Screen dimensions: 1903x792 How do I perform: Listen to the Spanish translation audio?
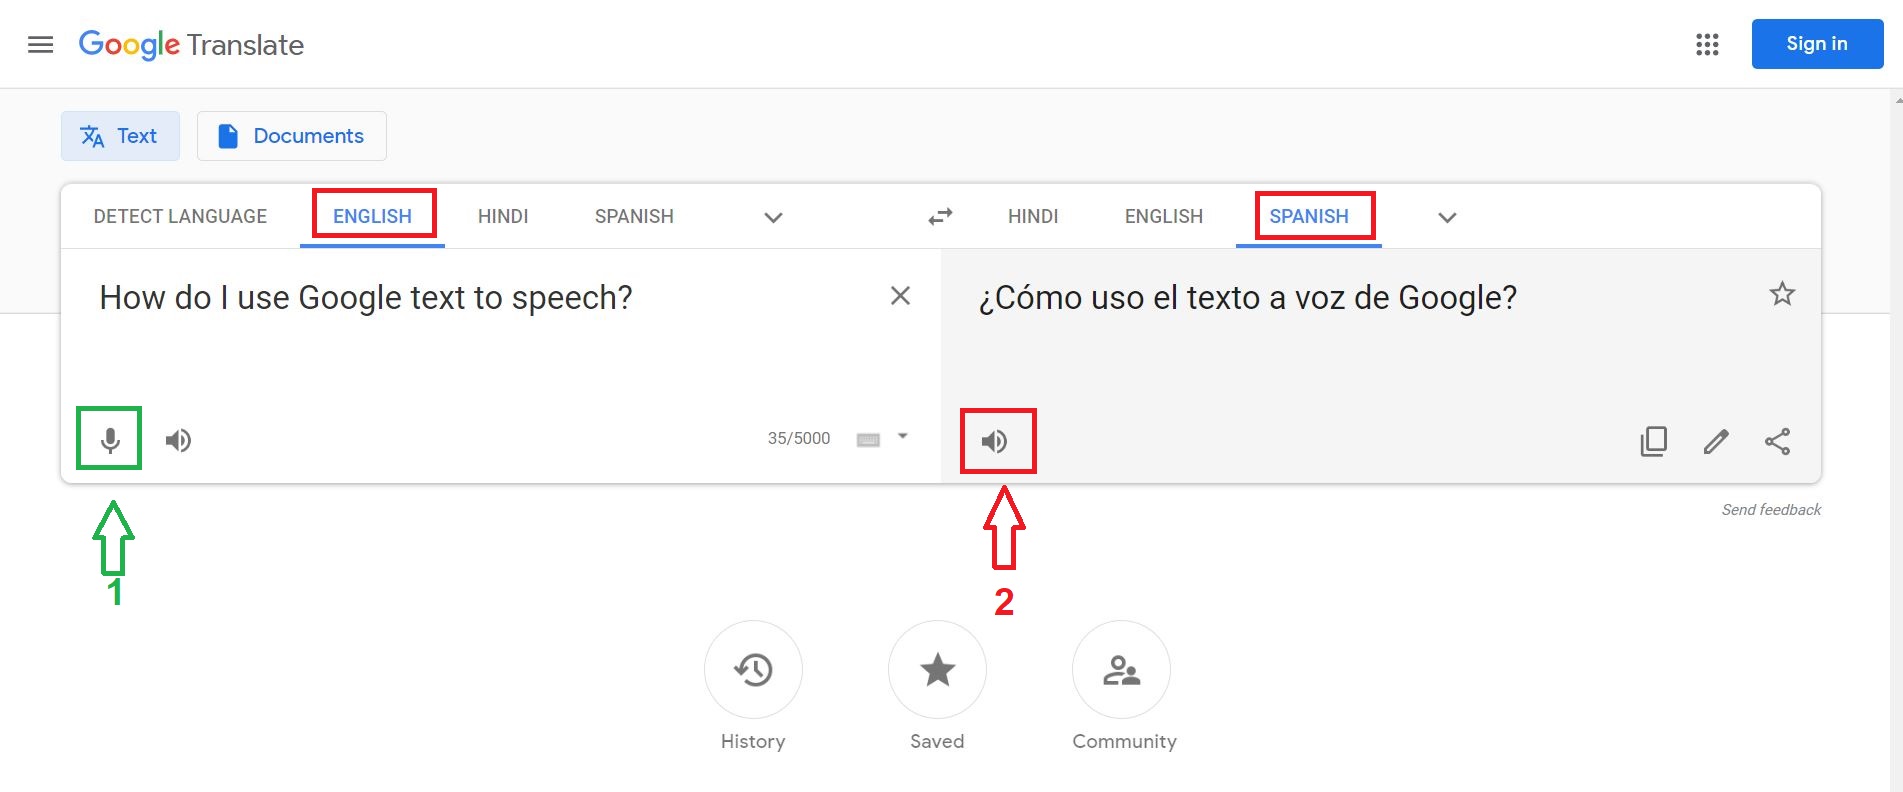tap(994, 441)
